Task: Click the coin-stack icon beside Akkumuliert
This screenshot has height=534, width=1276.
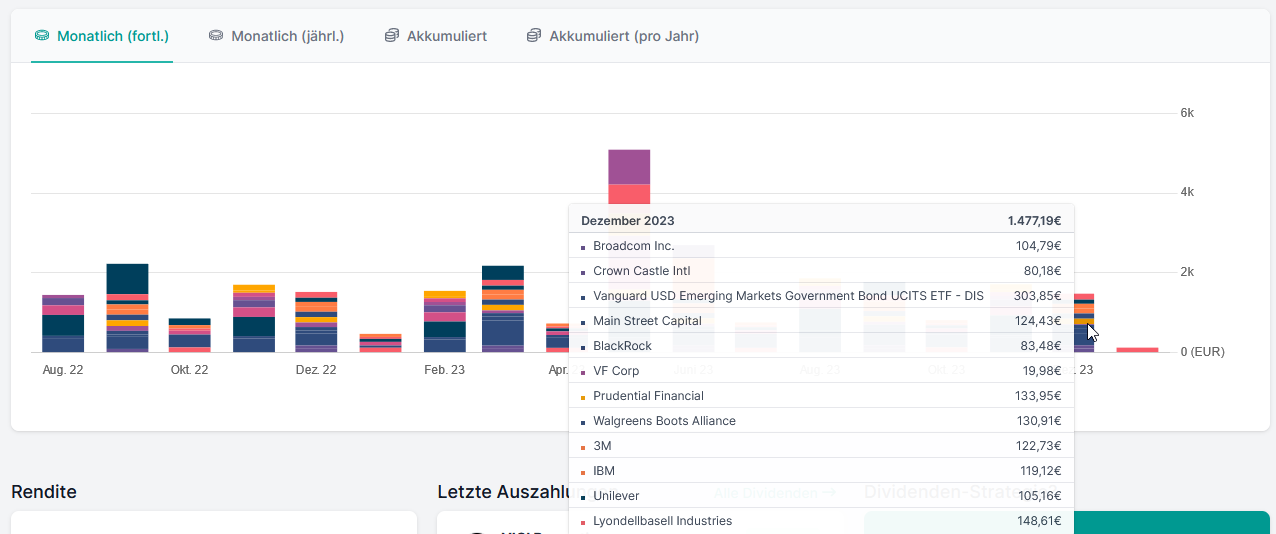Action: click(x=392, y=36)
